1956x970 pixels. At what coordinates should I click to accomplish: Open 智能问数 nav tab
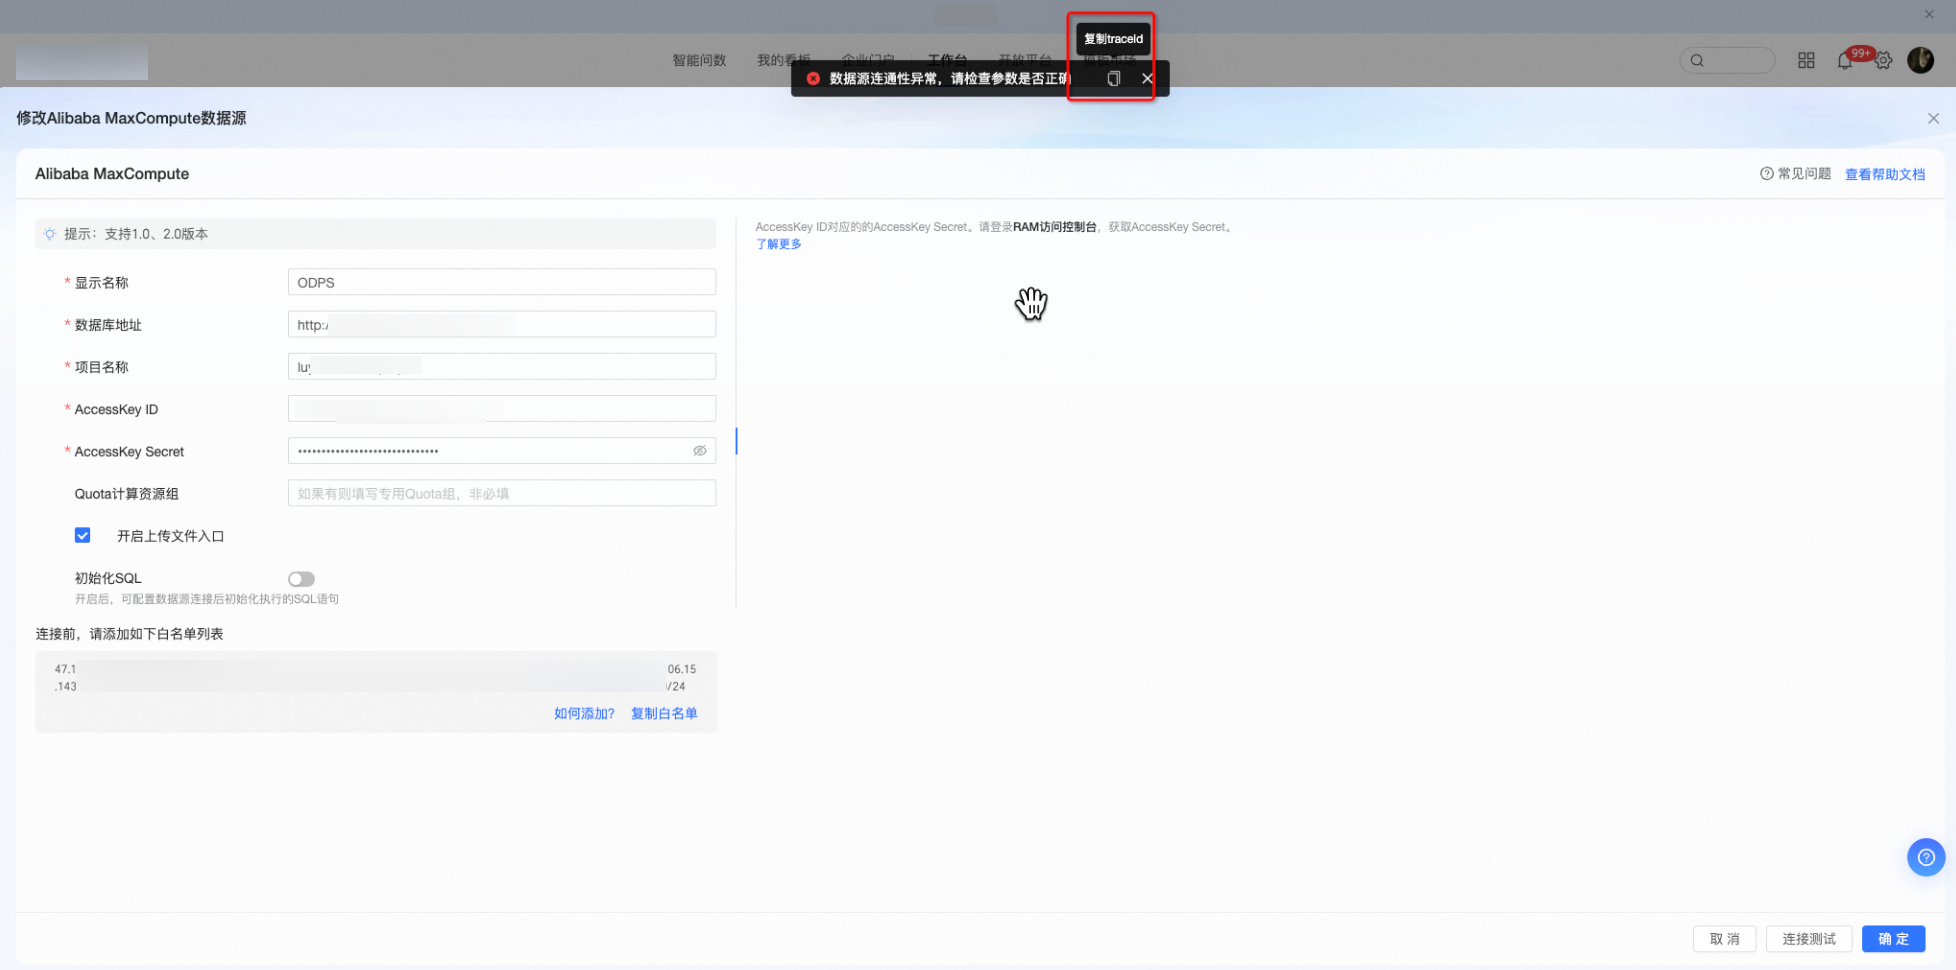pos(699,60)
